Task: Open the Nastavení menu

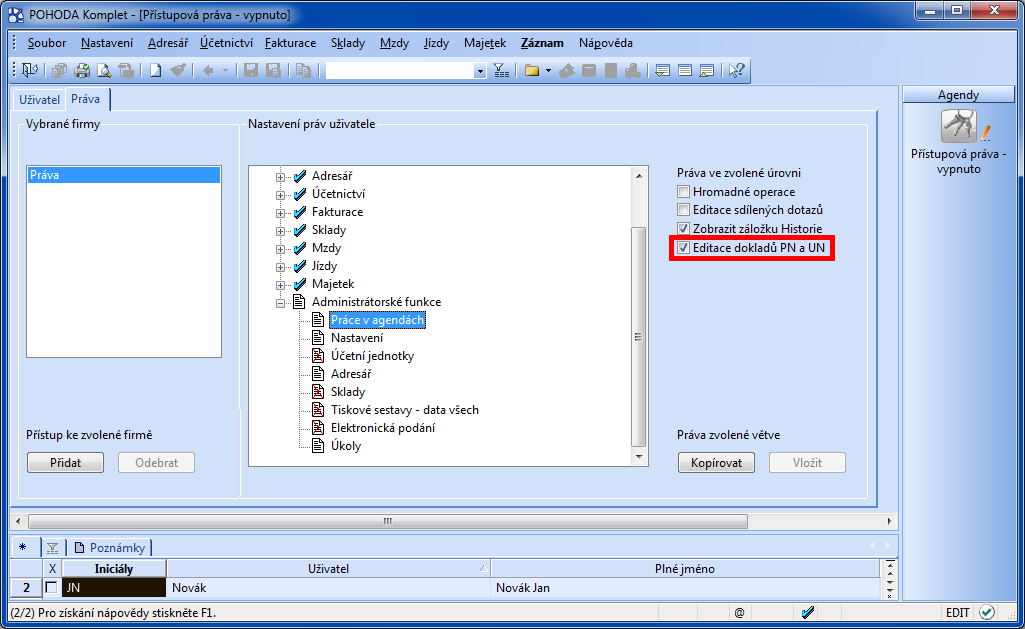Action: coord(107,43)
